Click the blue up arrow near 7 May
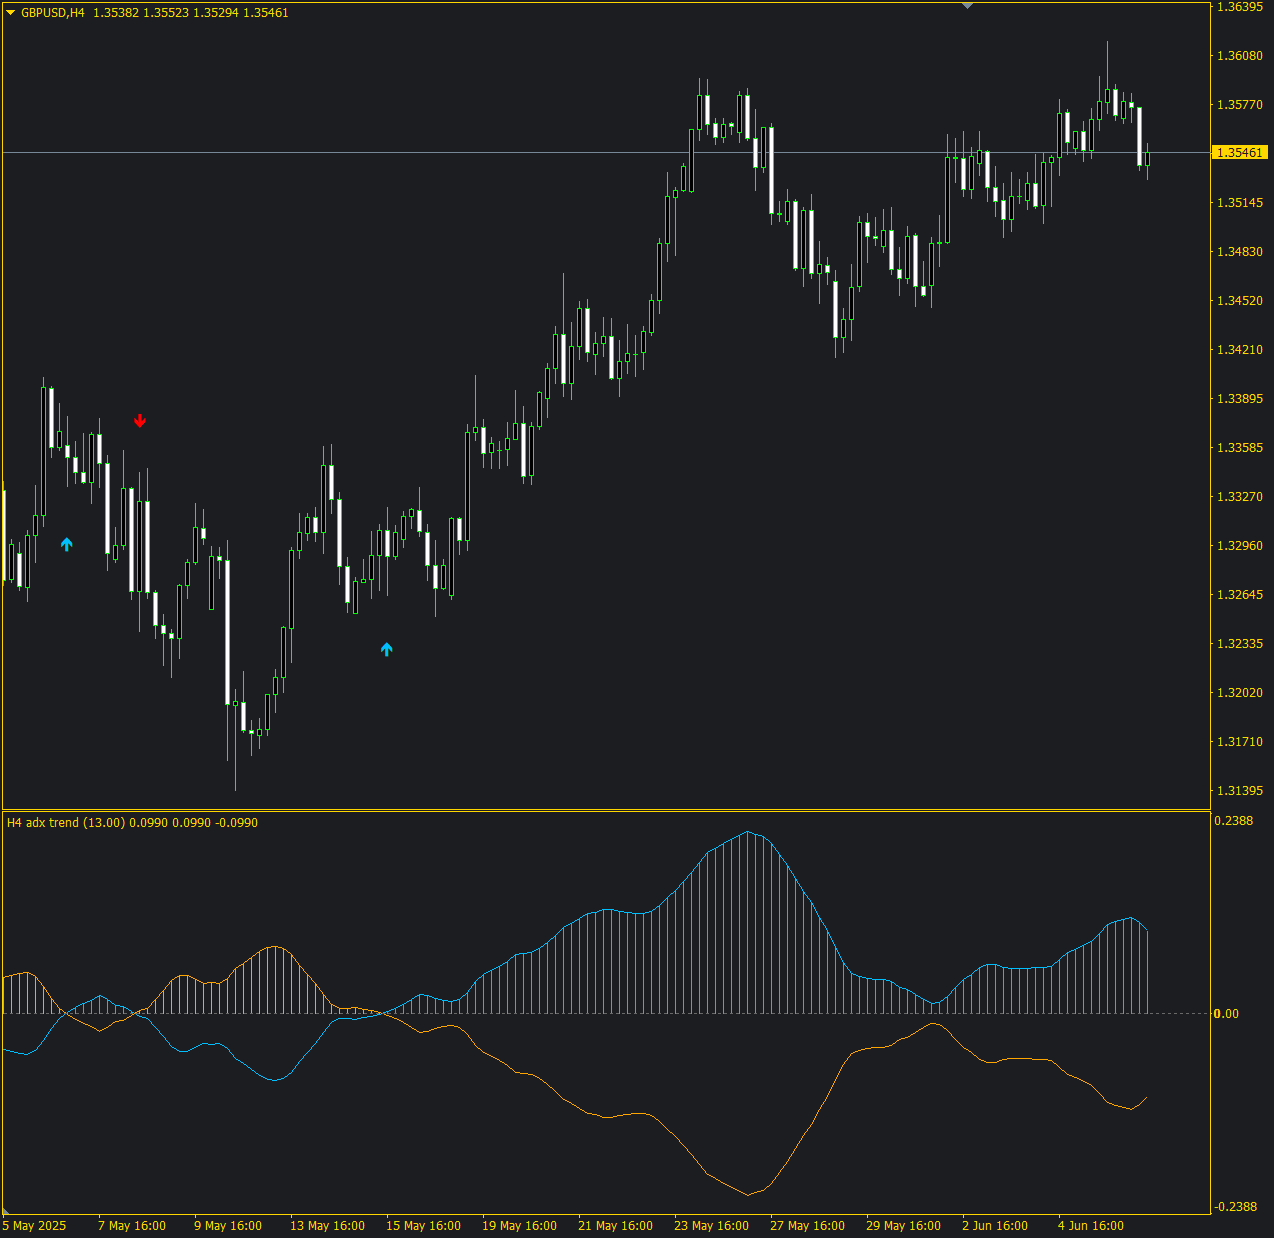This screenshot has width=1274, height=1238. 67,544
